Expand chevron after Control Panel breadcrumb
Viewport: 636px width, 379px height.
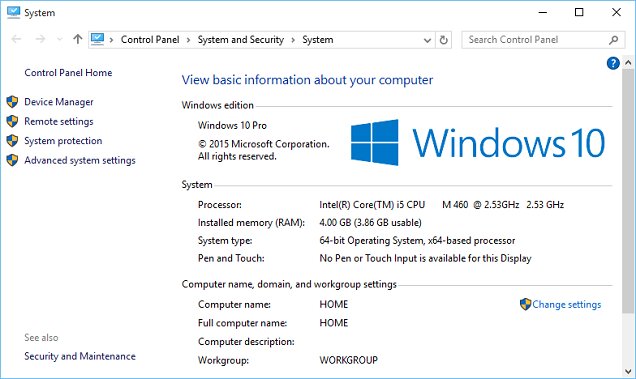188,40
